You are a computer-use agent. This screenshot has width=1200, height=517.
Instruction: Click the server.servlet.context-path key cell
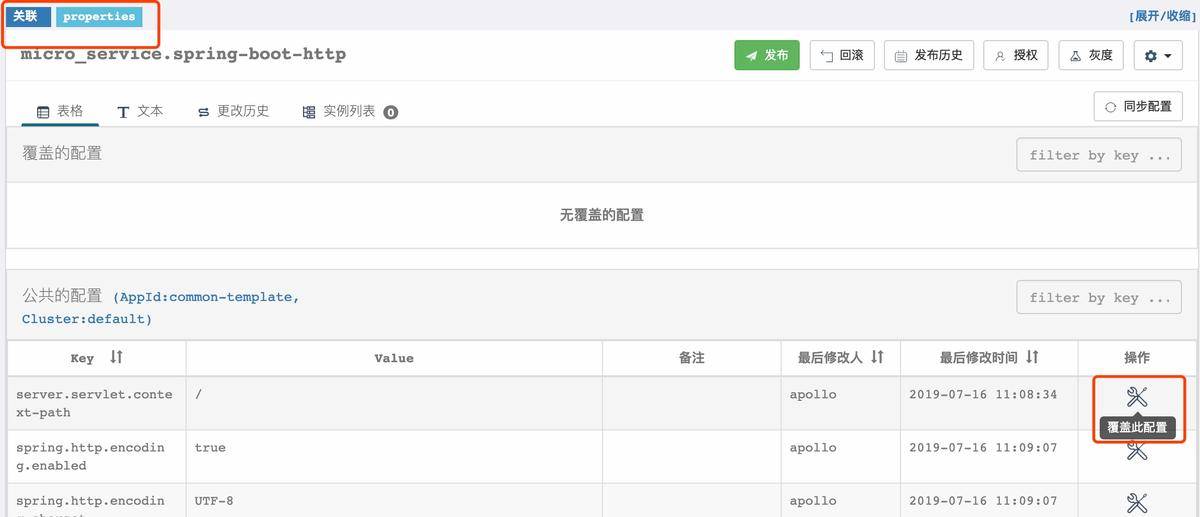(x=96, y=403)
